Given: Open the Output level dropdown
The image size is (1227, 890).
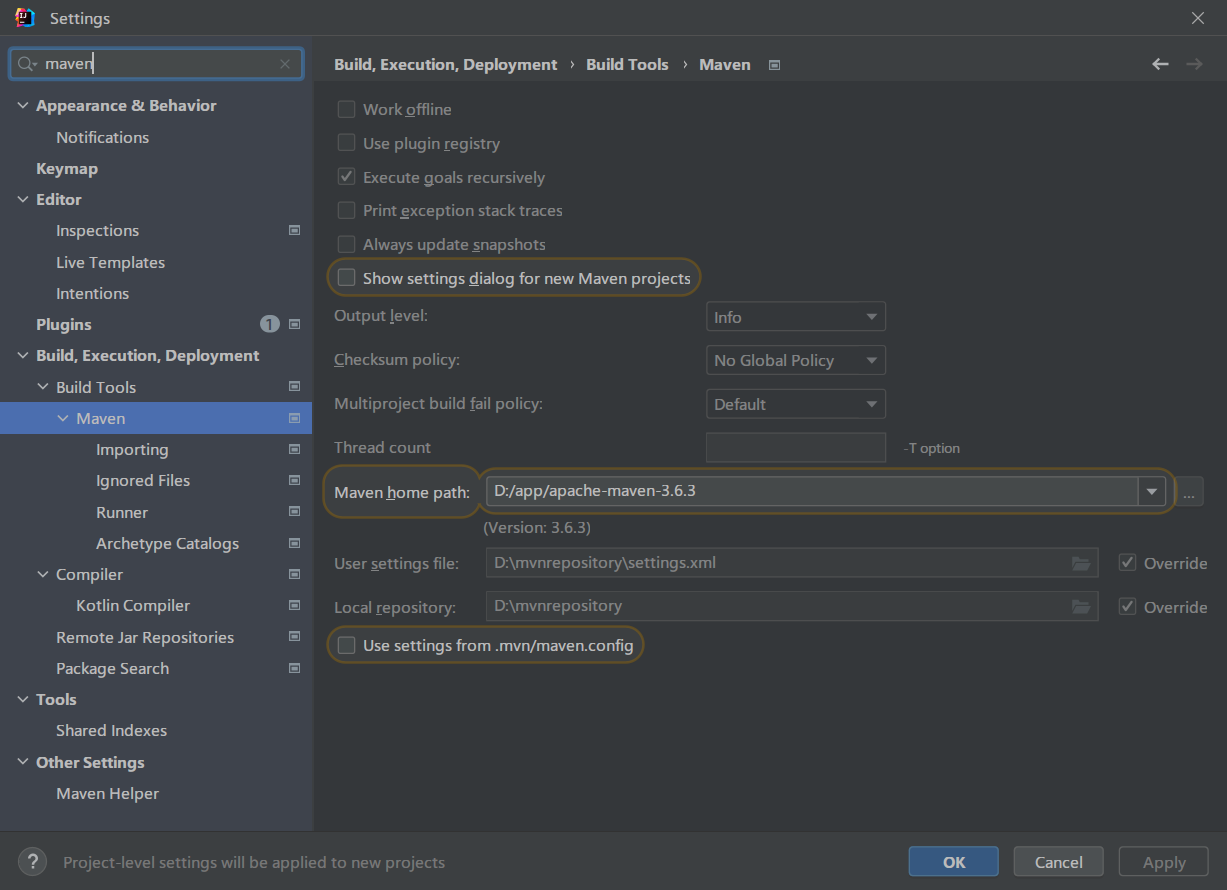Looking at the screenshot, I should (795, 317).
